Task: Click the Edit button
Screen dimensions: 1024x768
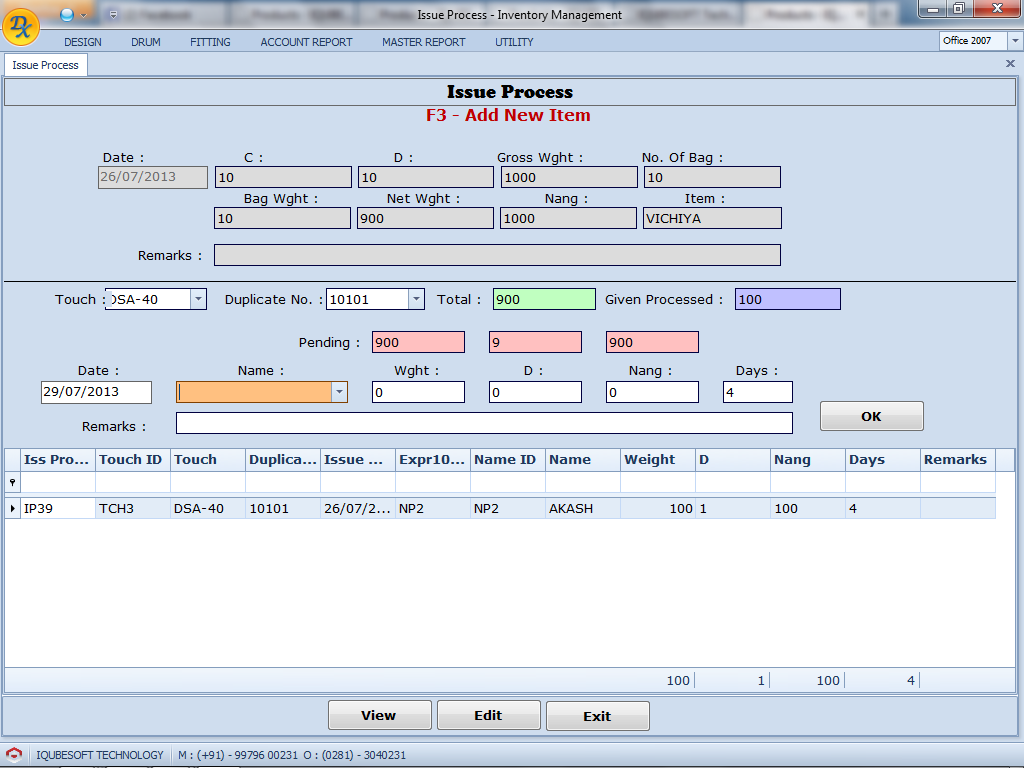Action: [x=488, y=715]
